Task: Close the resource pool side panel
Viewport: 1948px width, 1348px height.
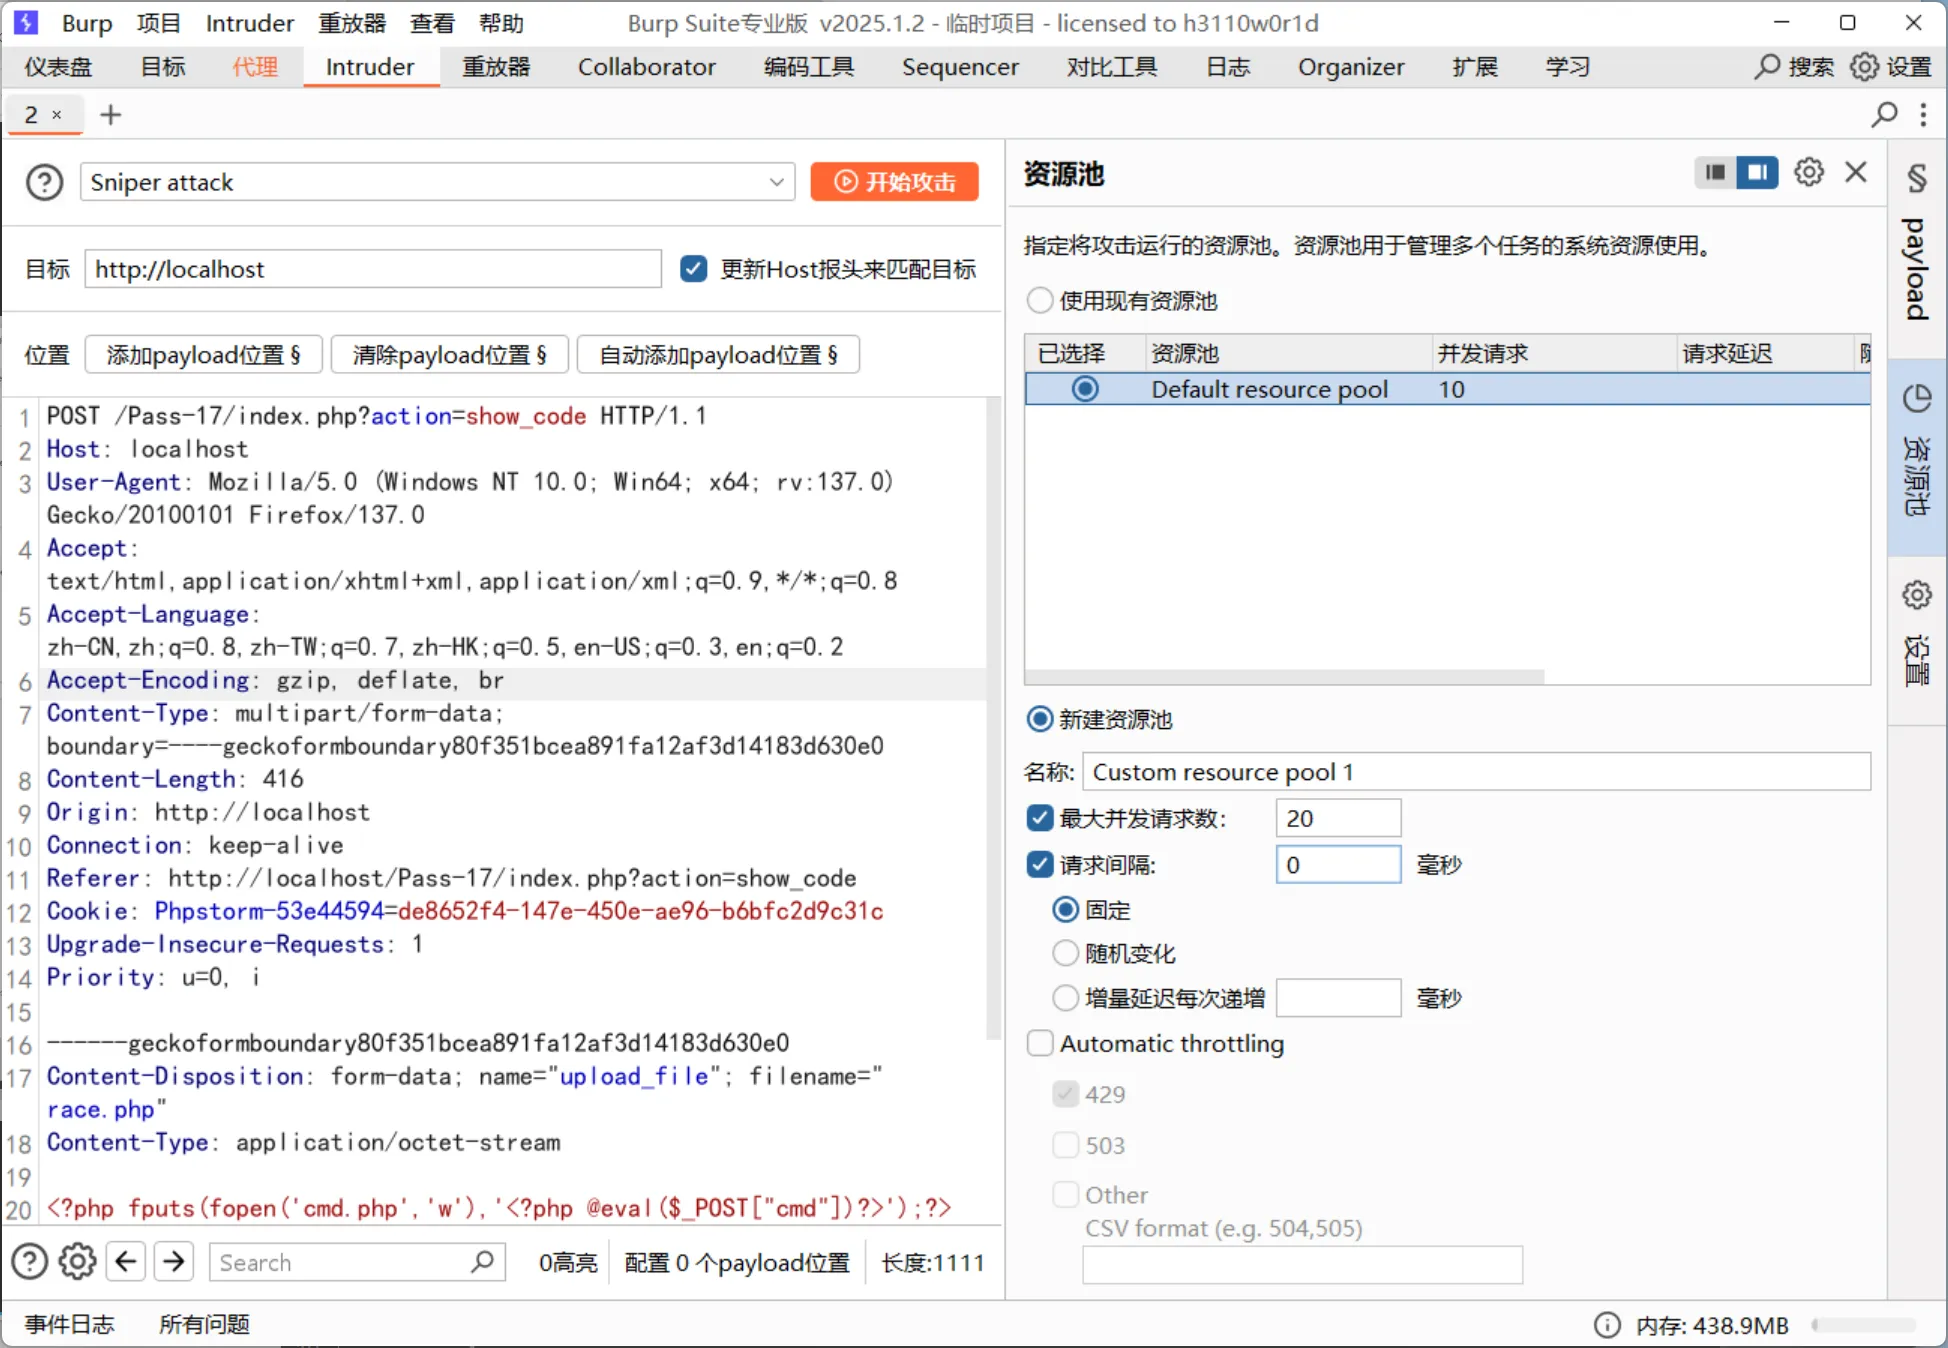Action: [1856, 172]
